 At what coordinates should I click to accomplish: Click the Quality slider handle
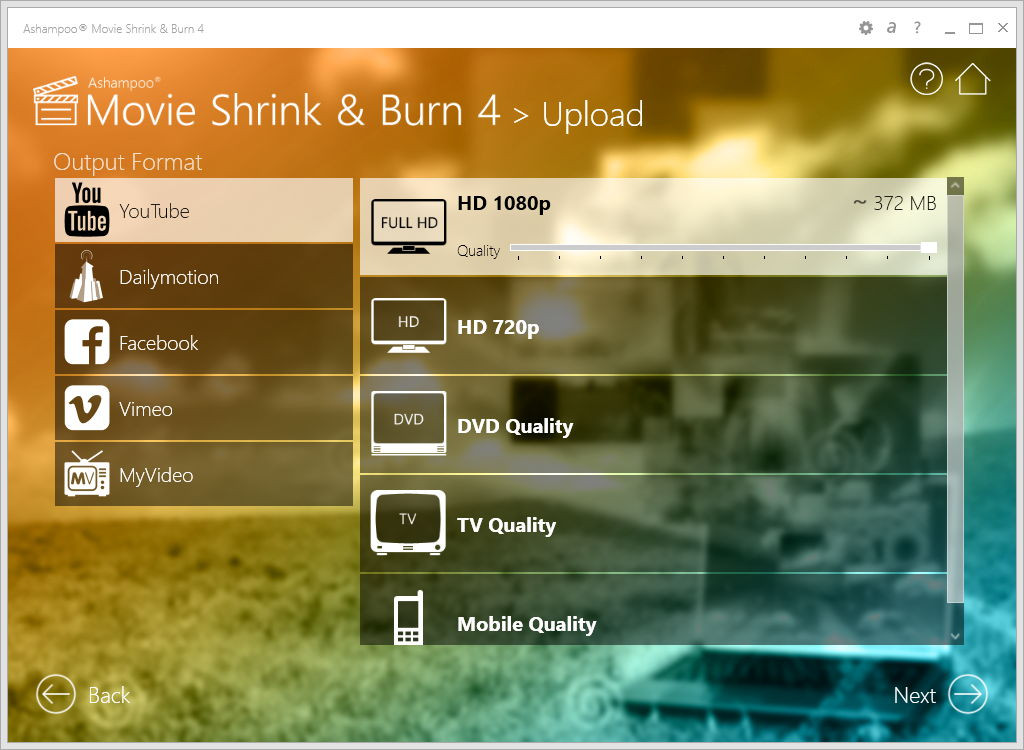tap(929, 248)
